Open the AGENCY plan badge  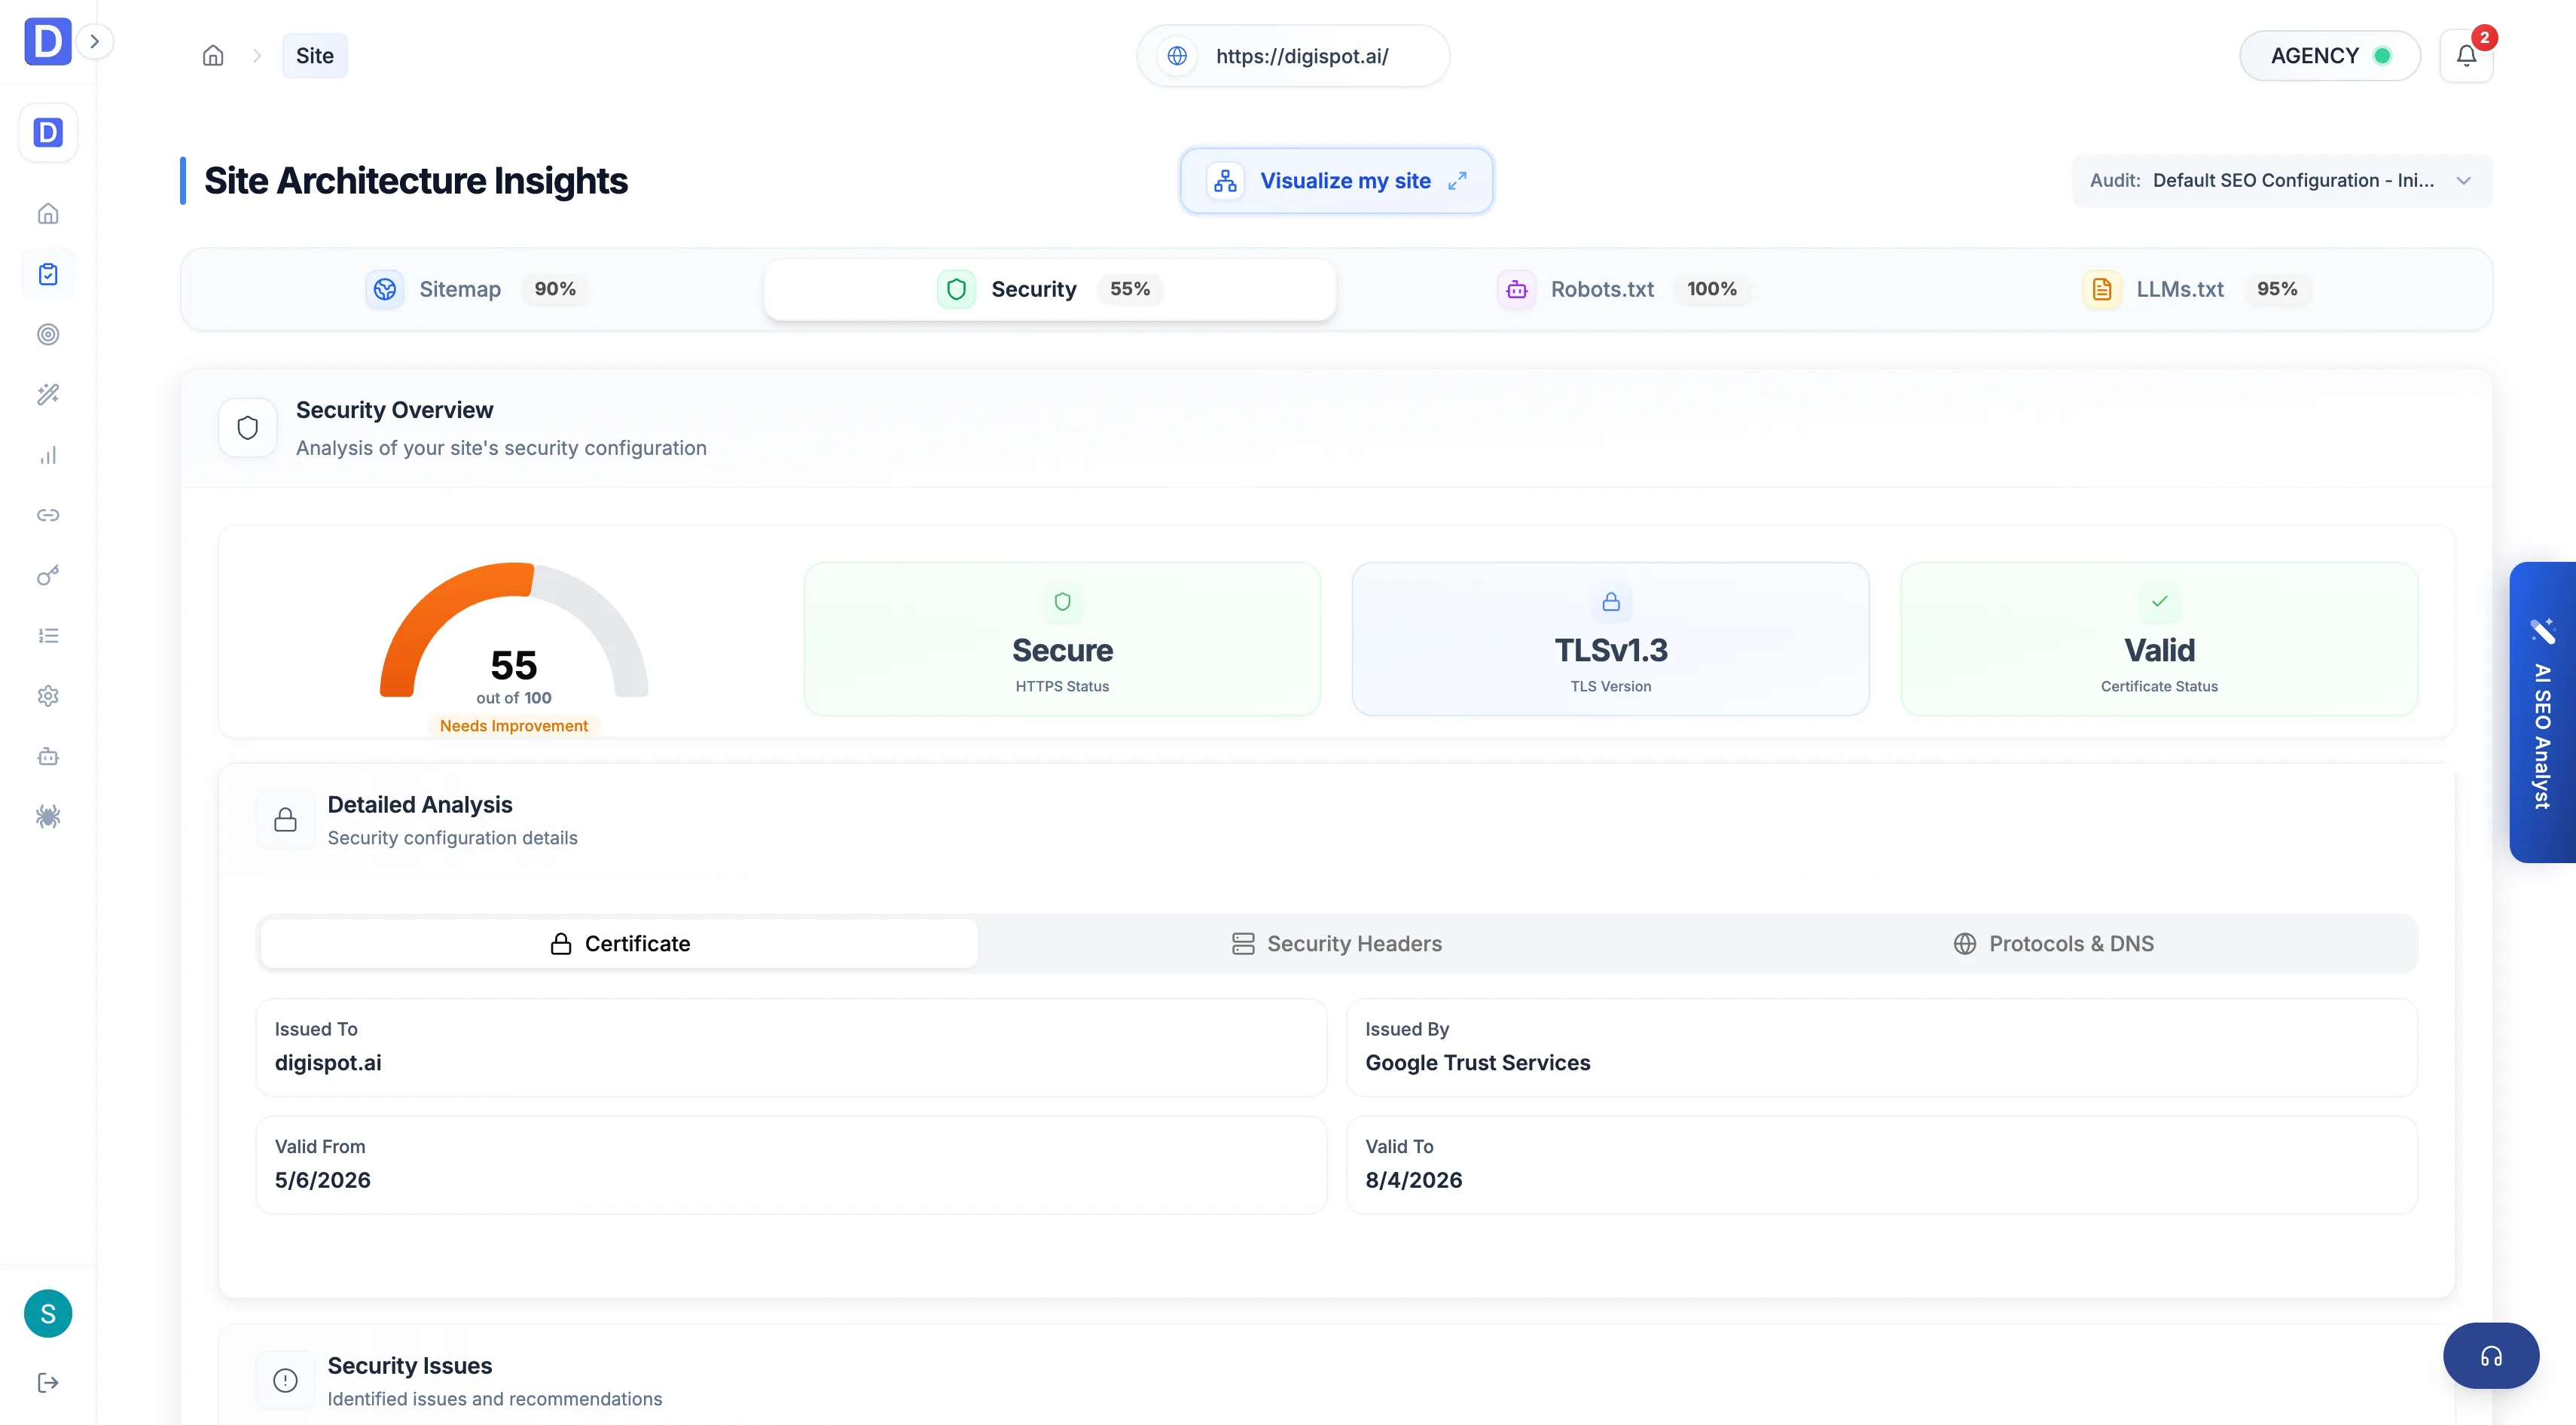[2329, 56]
